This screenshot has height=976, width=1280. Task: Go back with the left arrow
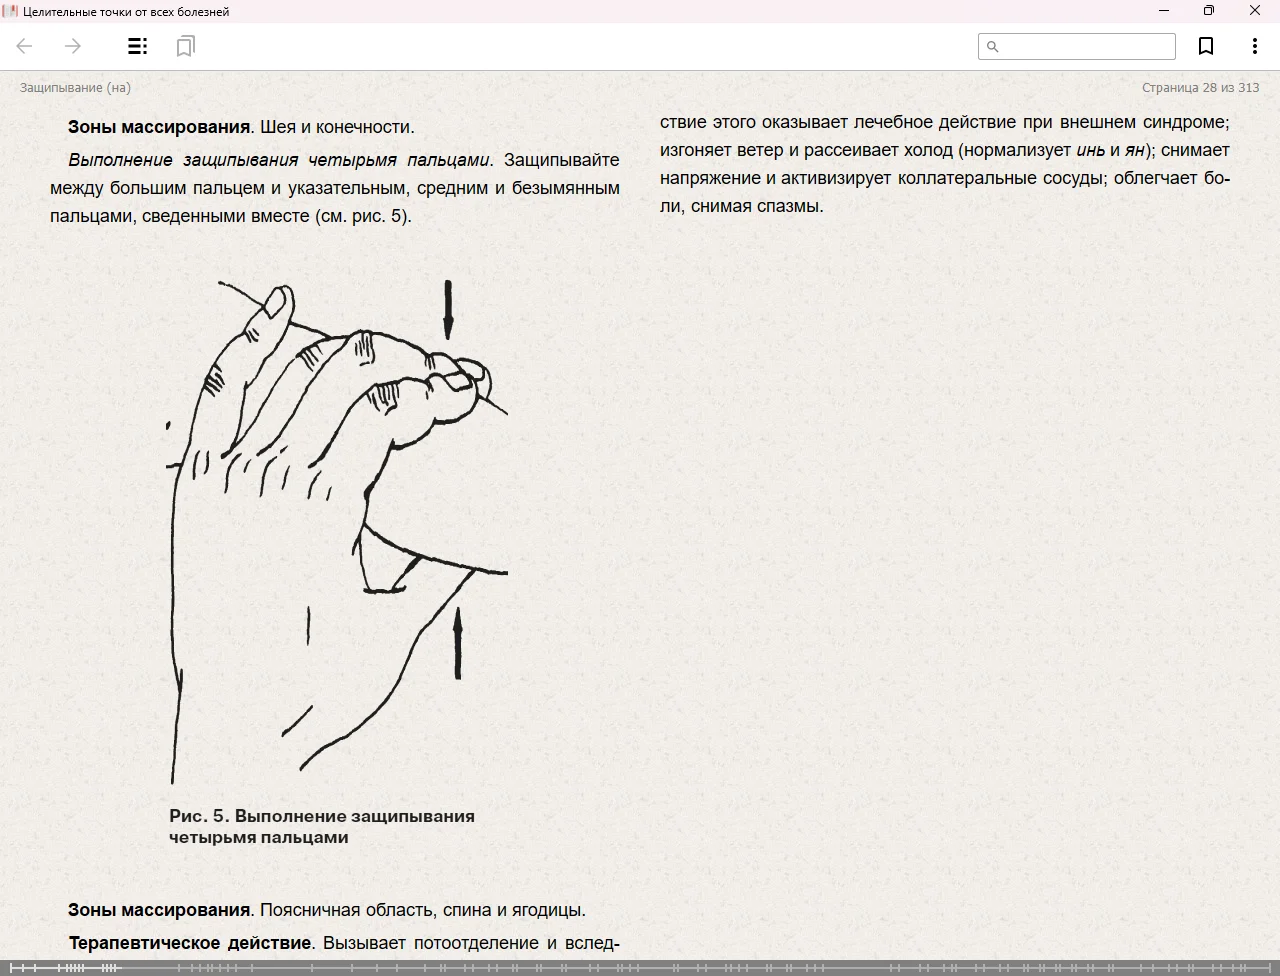(x=25, y=46)
